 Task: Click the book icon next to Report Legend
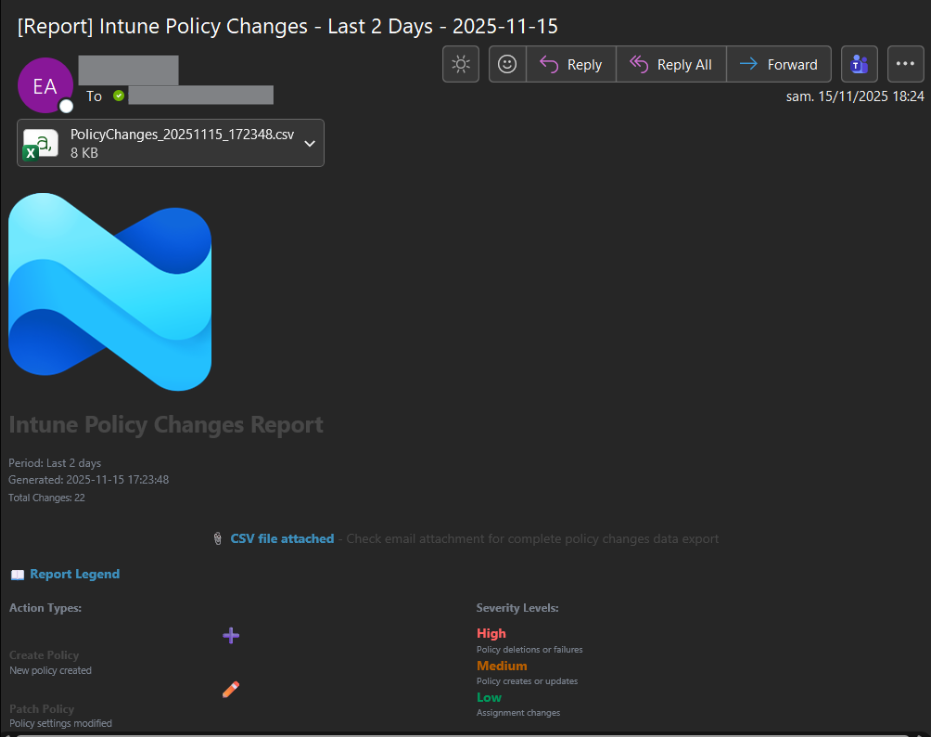(16, 573)
